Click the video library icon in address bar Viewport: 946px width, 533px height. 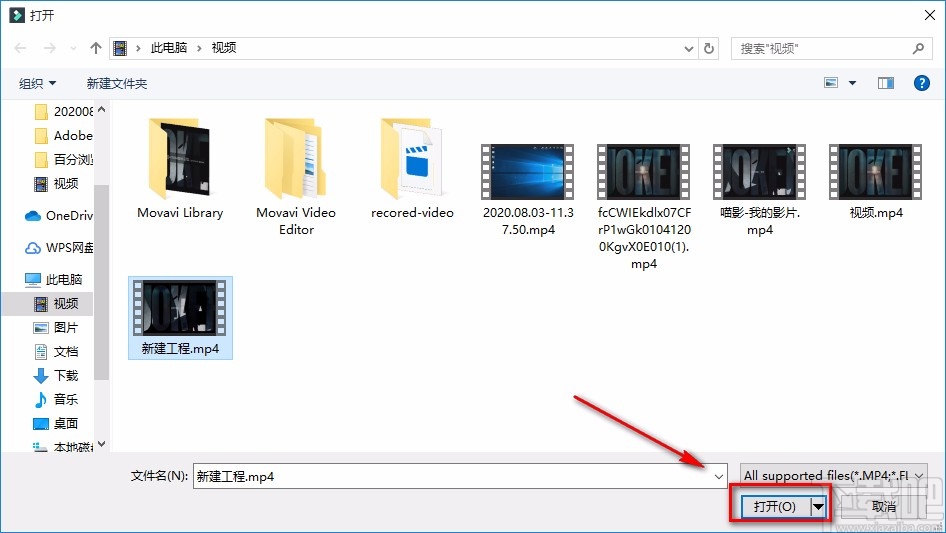(x=120, y=48)
